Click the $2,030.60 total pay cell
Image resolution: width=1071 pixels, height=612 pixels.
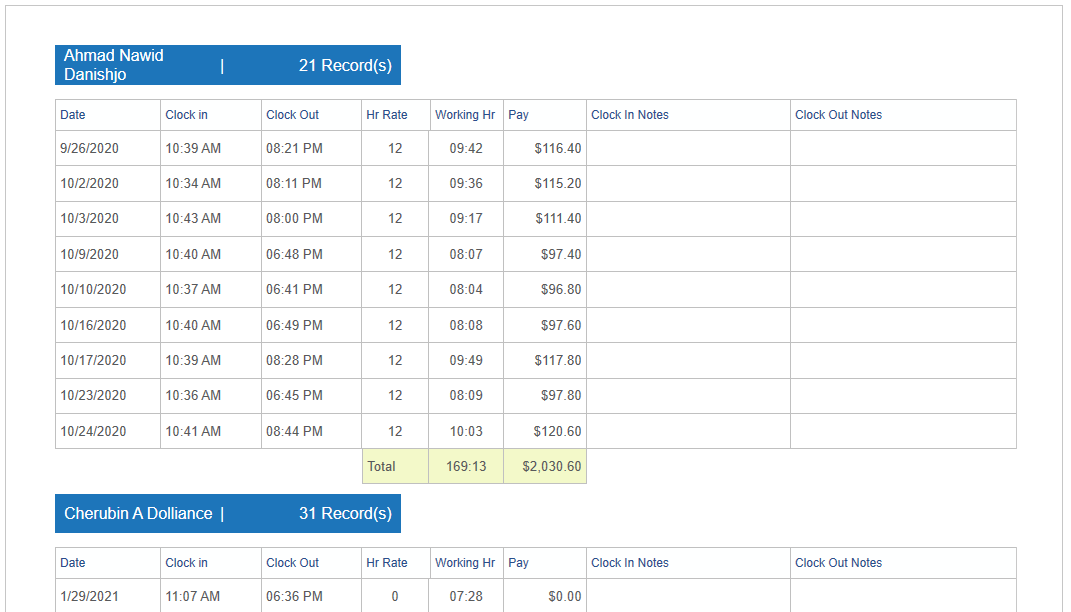click(x=549, y=466)
